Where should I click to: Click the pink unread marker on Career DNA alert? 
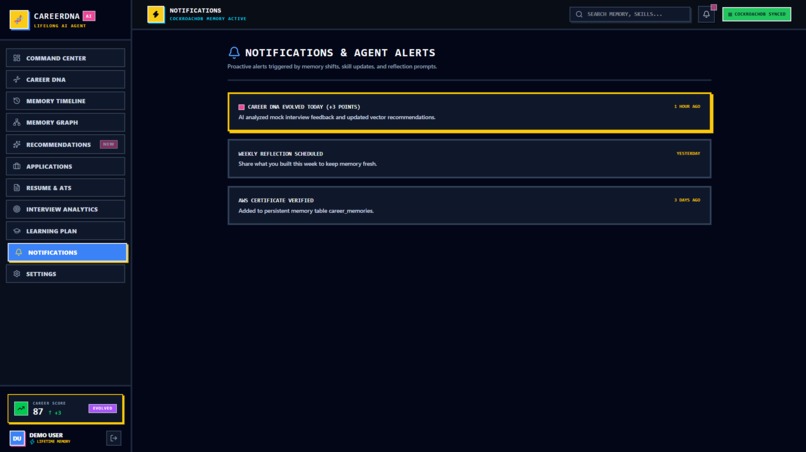click(241, 107)
